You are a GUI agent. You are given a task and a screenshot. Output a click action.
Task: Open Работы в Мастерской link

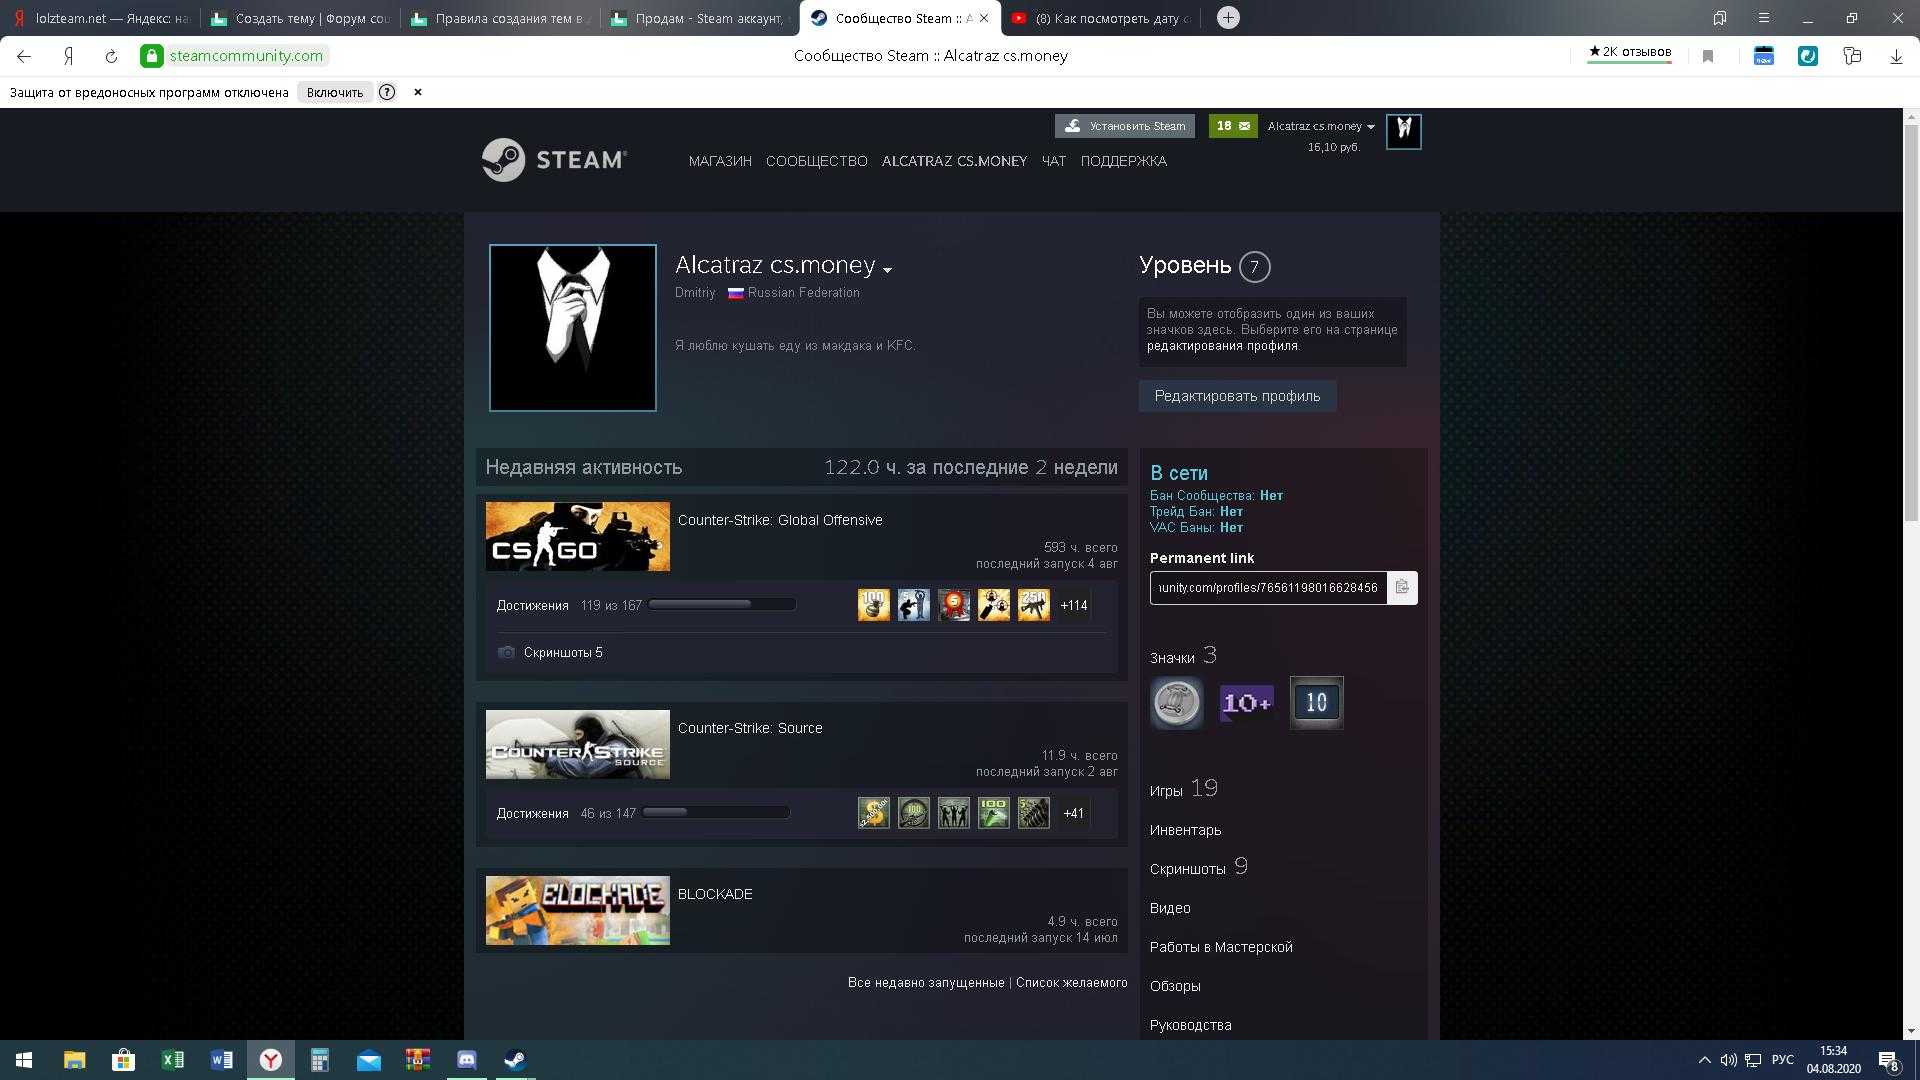pos(1221,947)
